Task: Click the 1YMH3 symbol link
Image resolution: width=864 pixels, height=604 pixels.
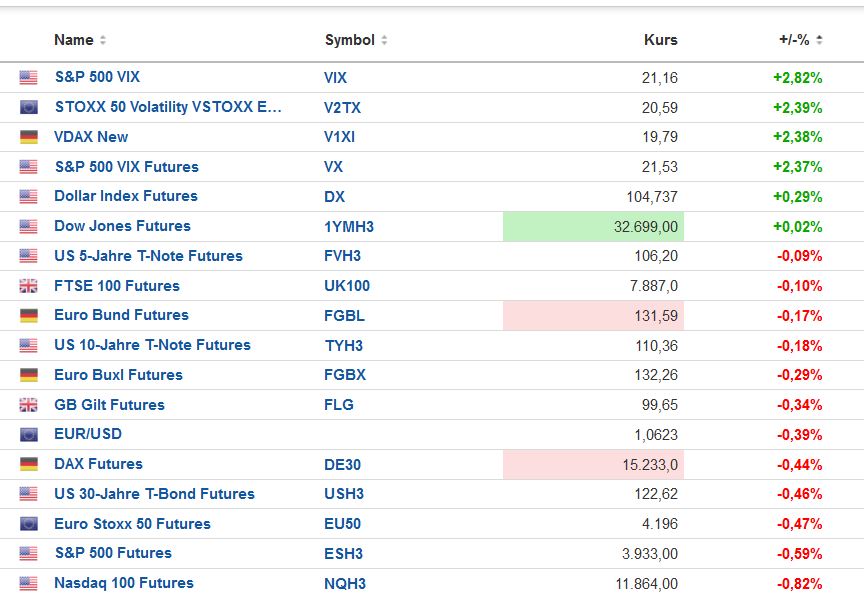Action: (x=349, y=226)
